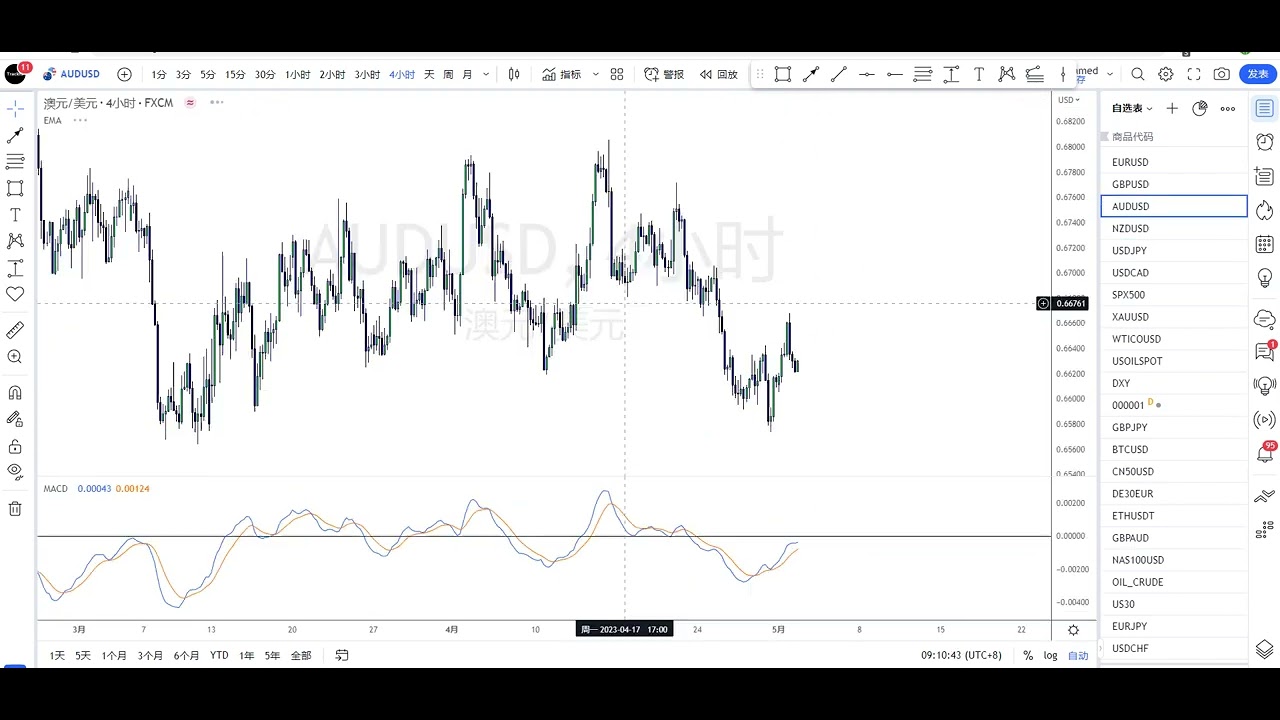
Task: Add a symbol to the watchlist with plus
Action: point(1172,108)
